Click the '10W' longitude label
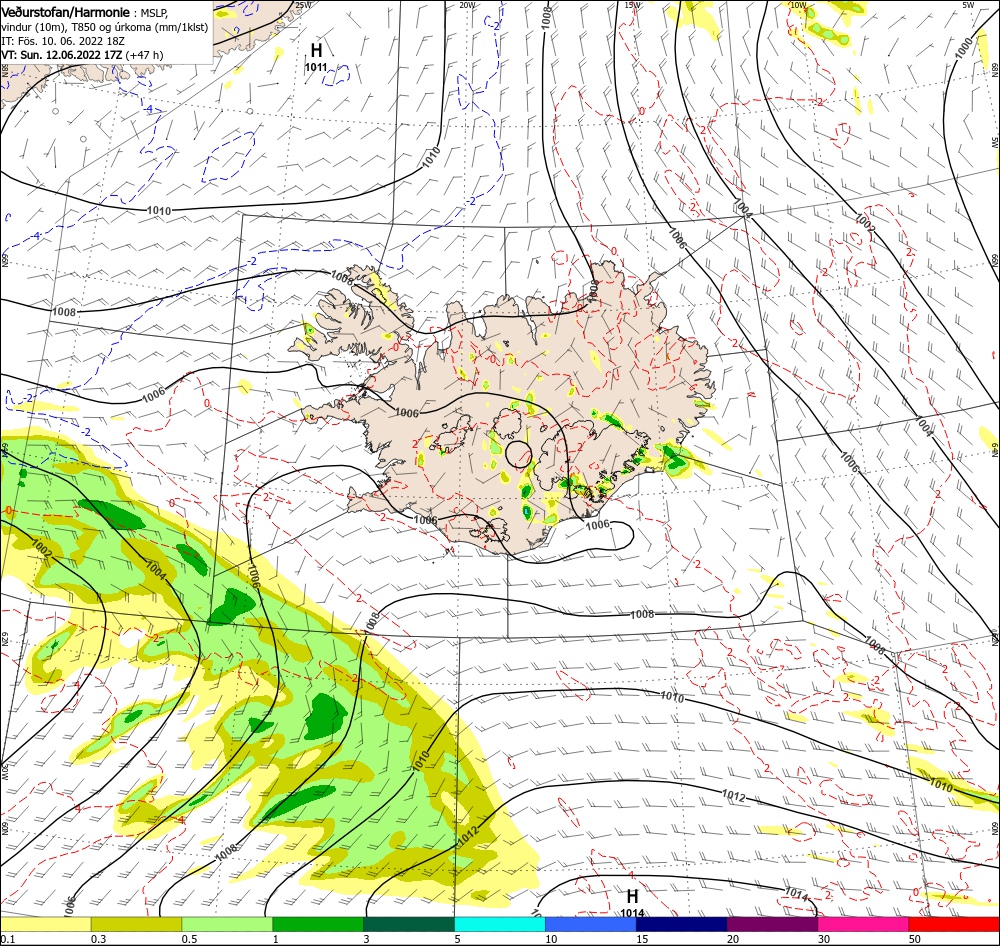1000x946 pixels. (x=798, y=5)
